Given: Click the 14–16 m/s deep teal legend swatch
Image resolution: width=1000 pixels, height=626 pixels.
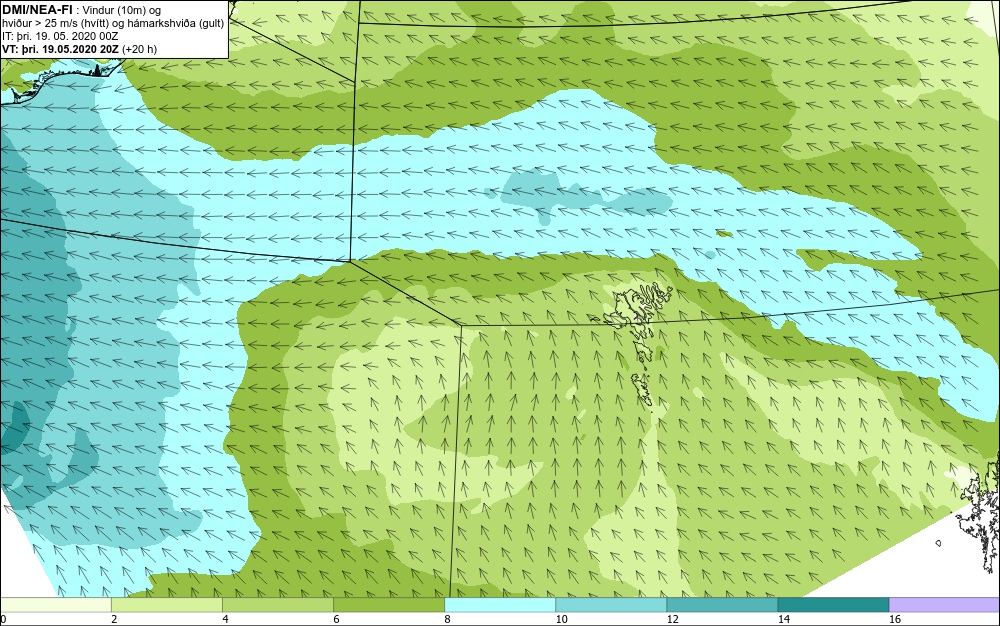Looking at the screenshot, I should point(833,605).
